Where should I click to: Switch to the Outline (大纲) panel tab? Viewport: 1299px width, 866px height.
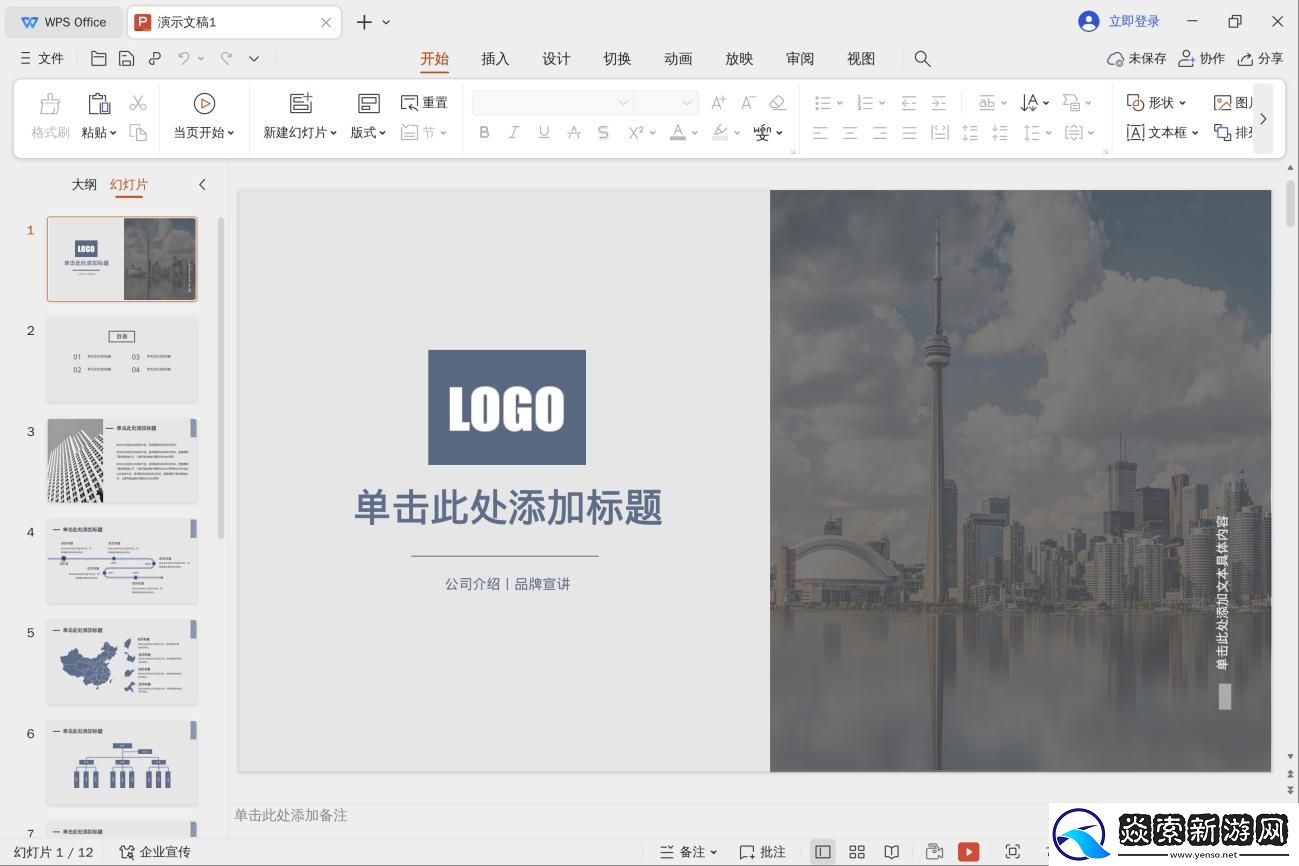click(84, 185)
